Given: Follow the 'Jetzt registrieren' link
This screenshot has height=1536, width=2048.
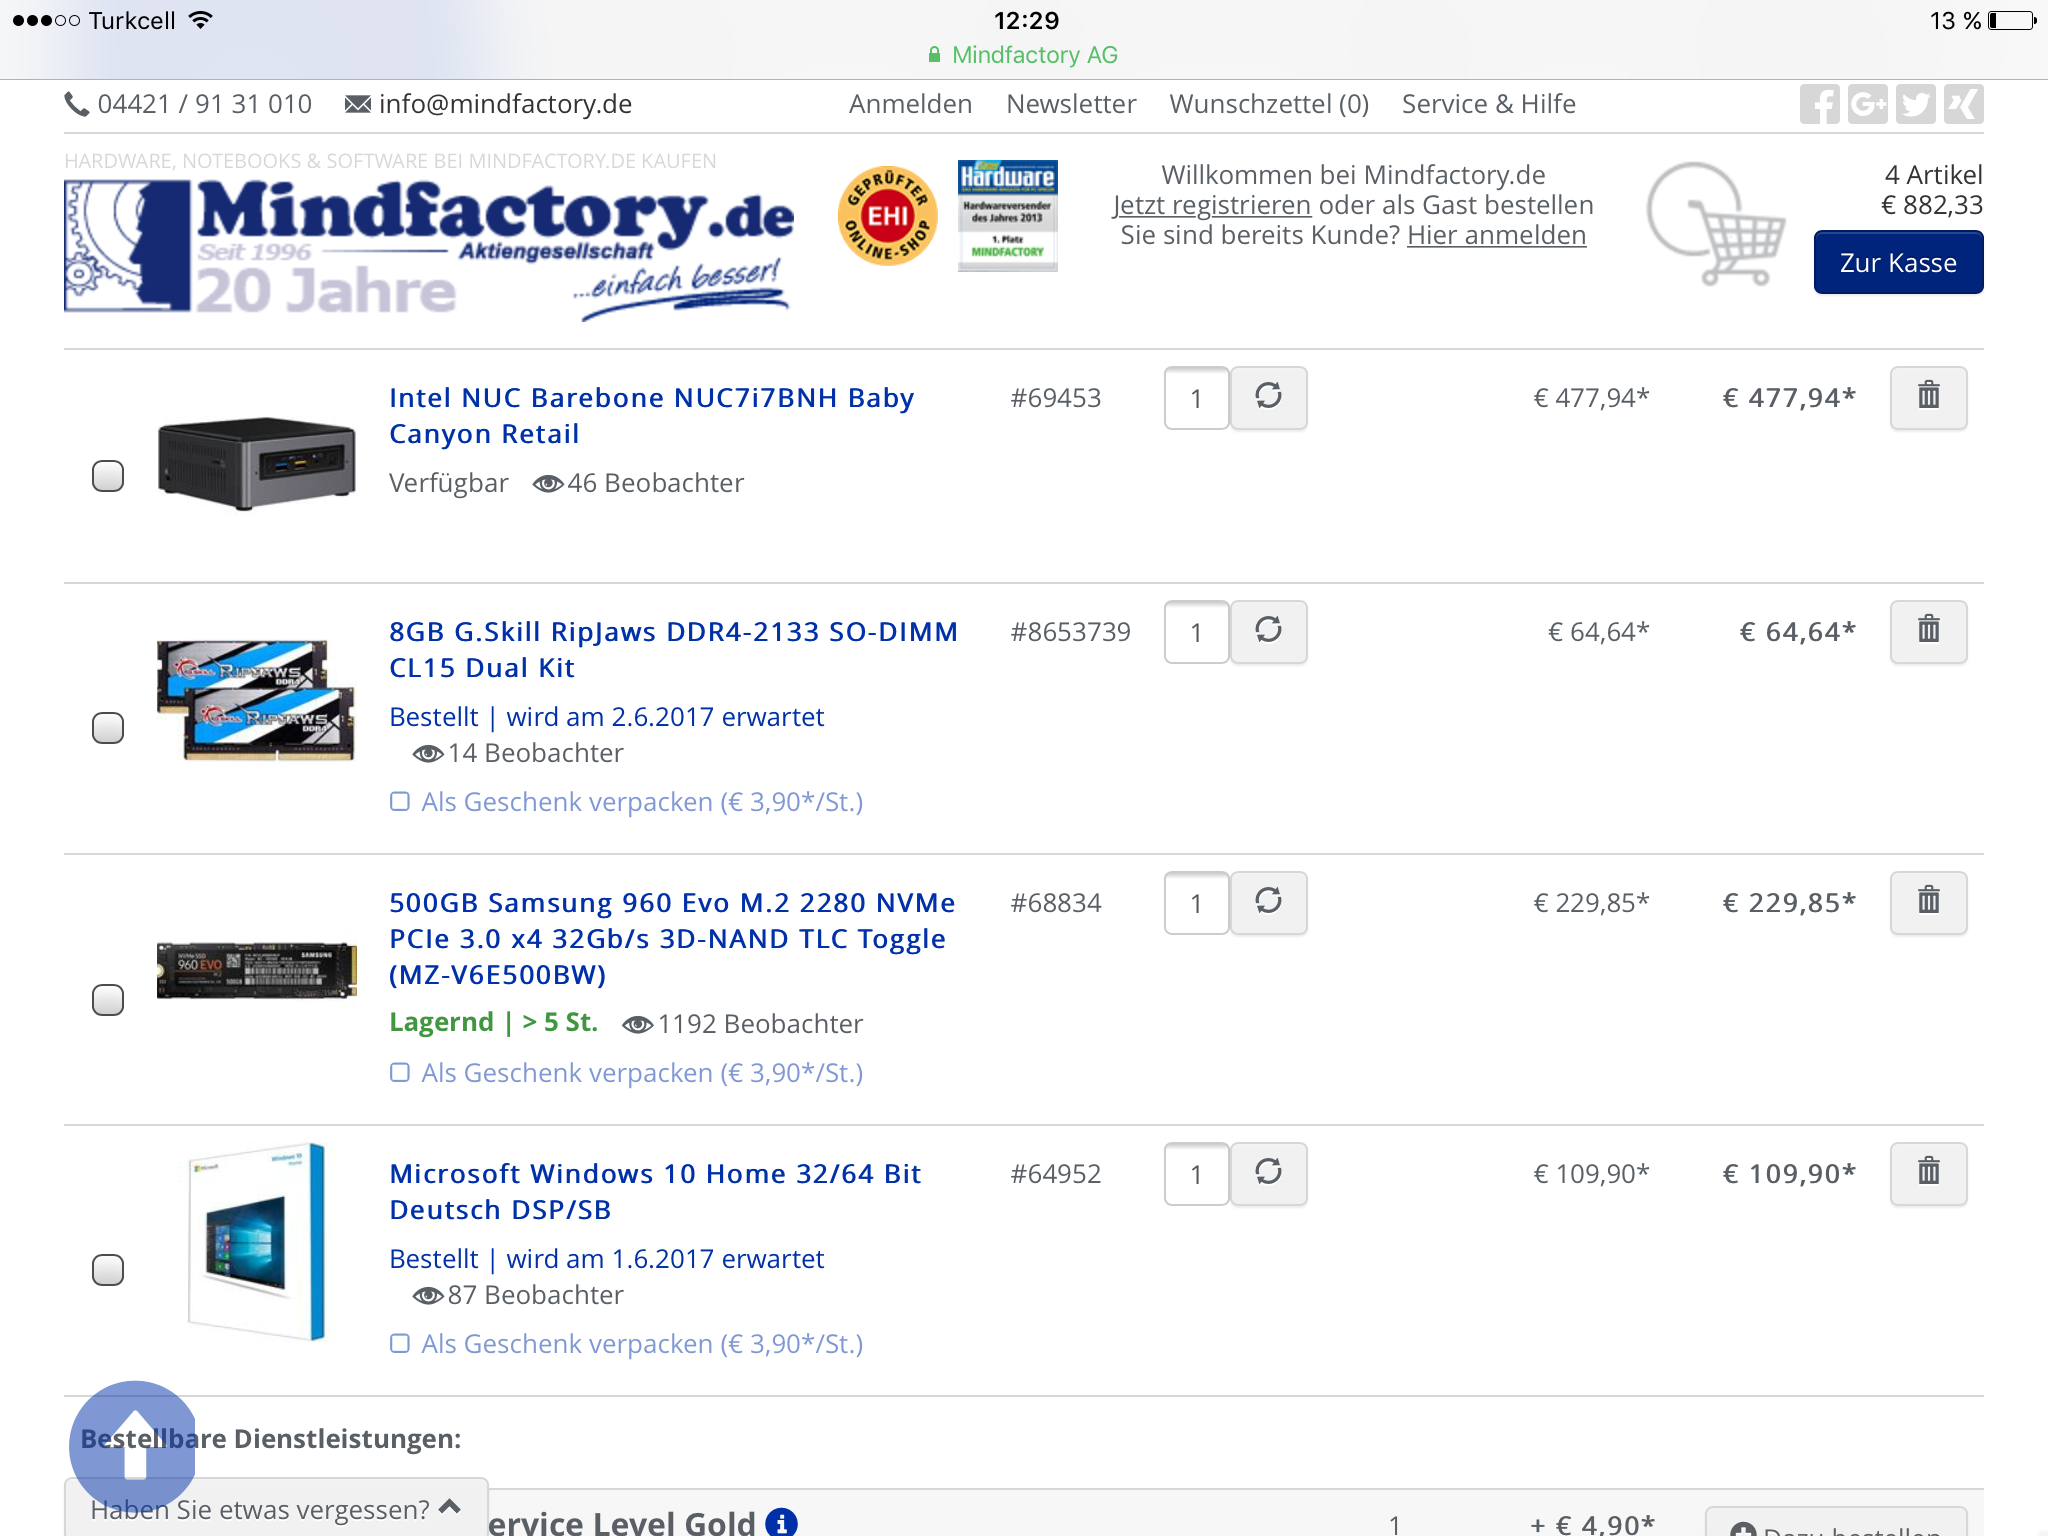Looking at the screenshot, I should [x=1211, y=205].
